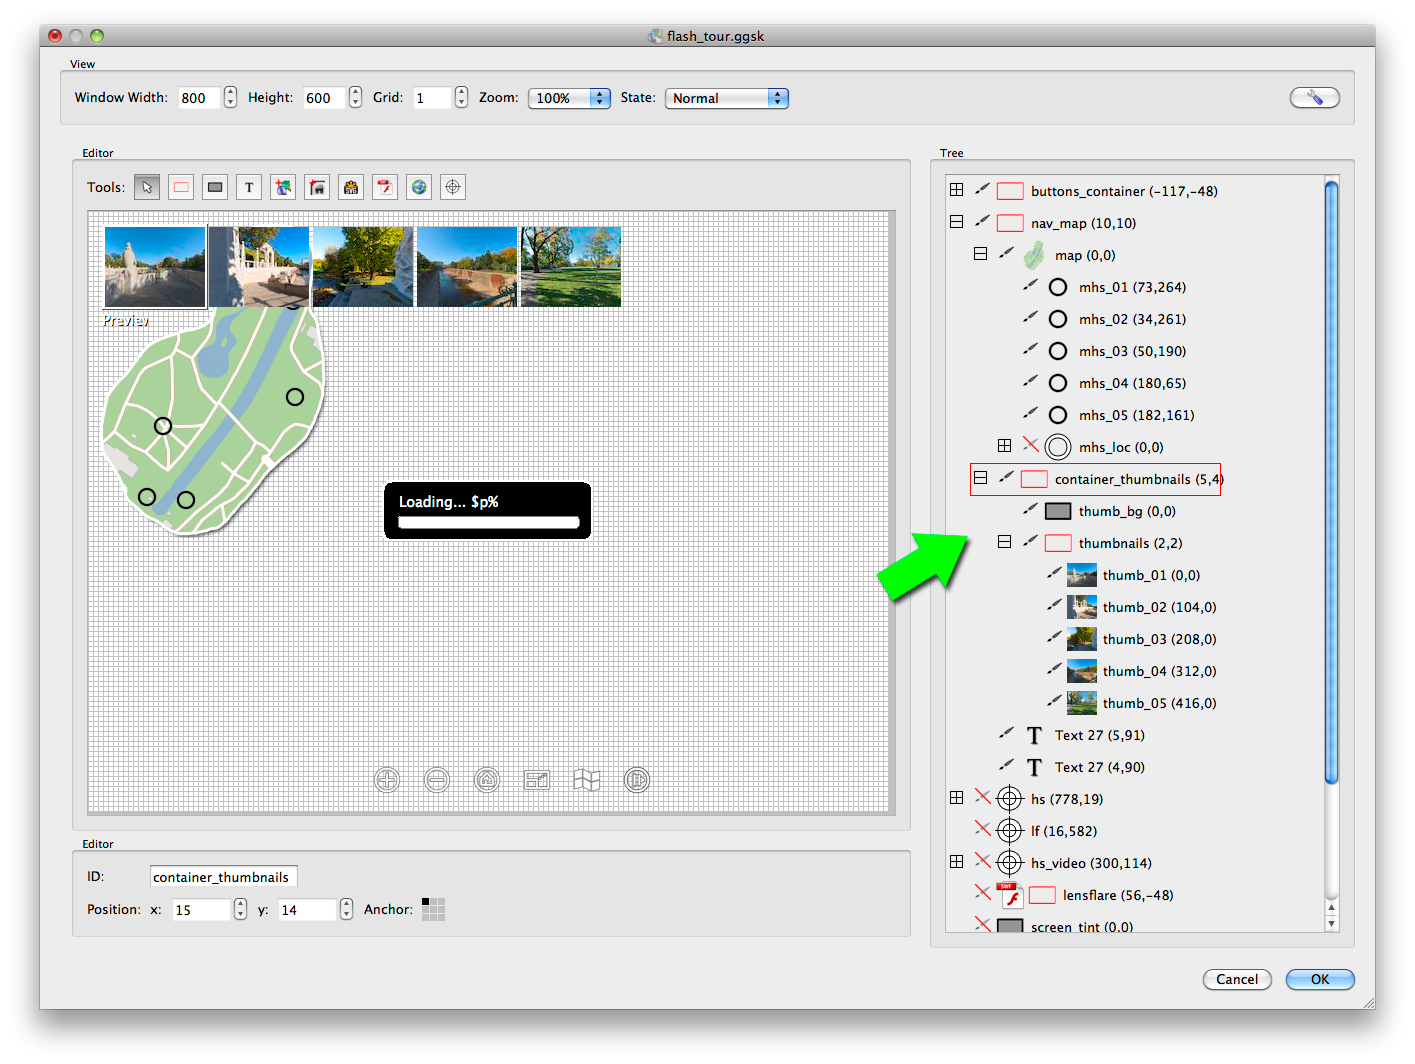Click the Position x input field

pos(202,909)
